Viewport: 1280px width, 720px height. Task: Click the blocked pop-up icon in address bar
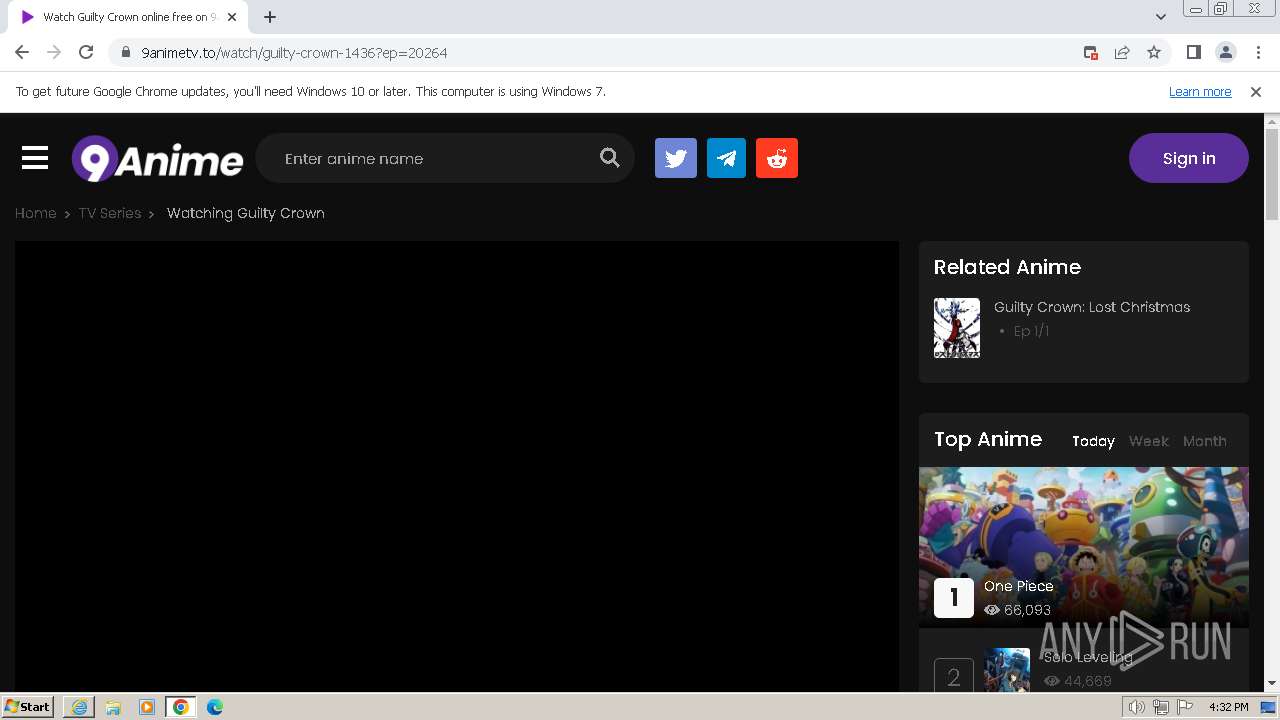pyautogui.click(x=1091, y=53)
